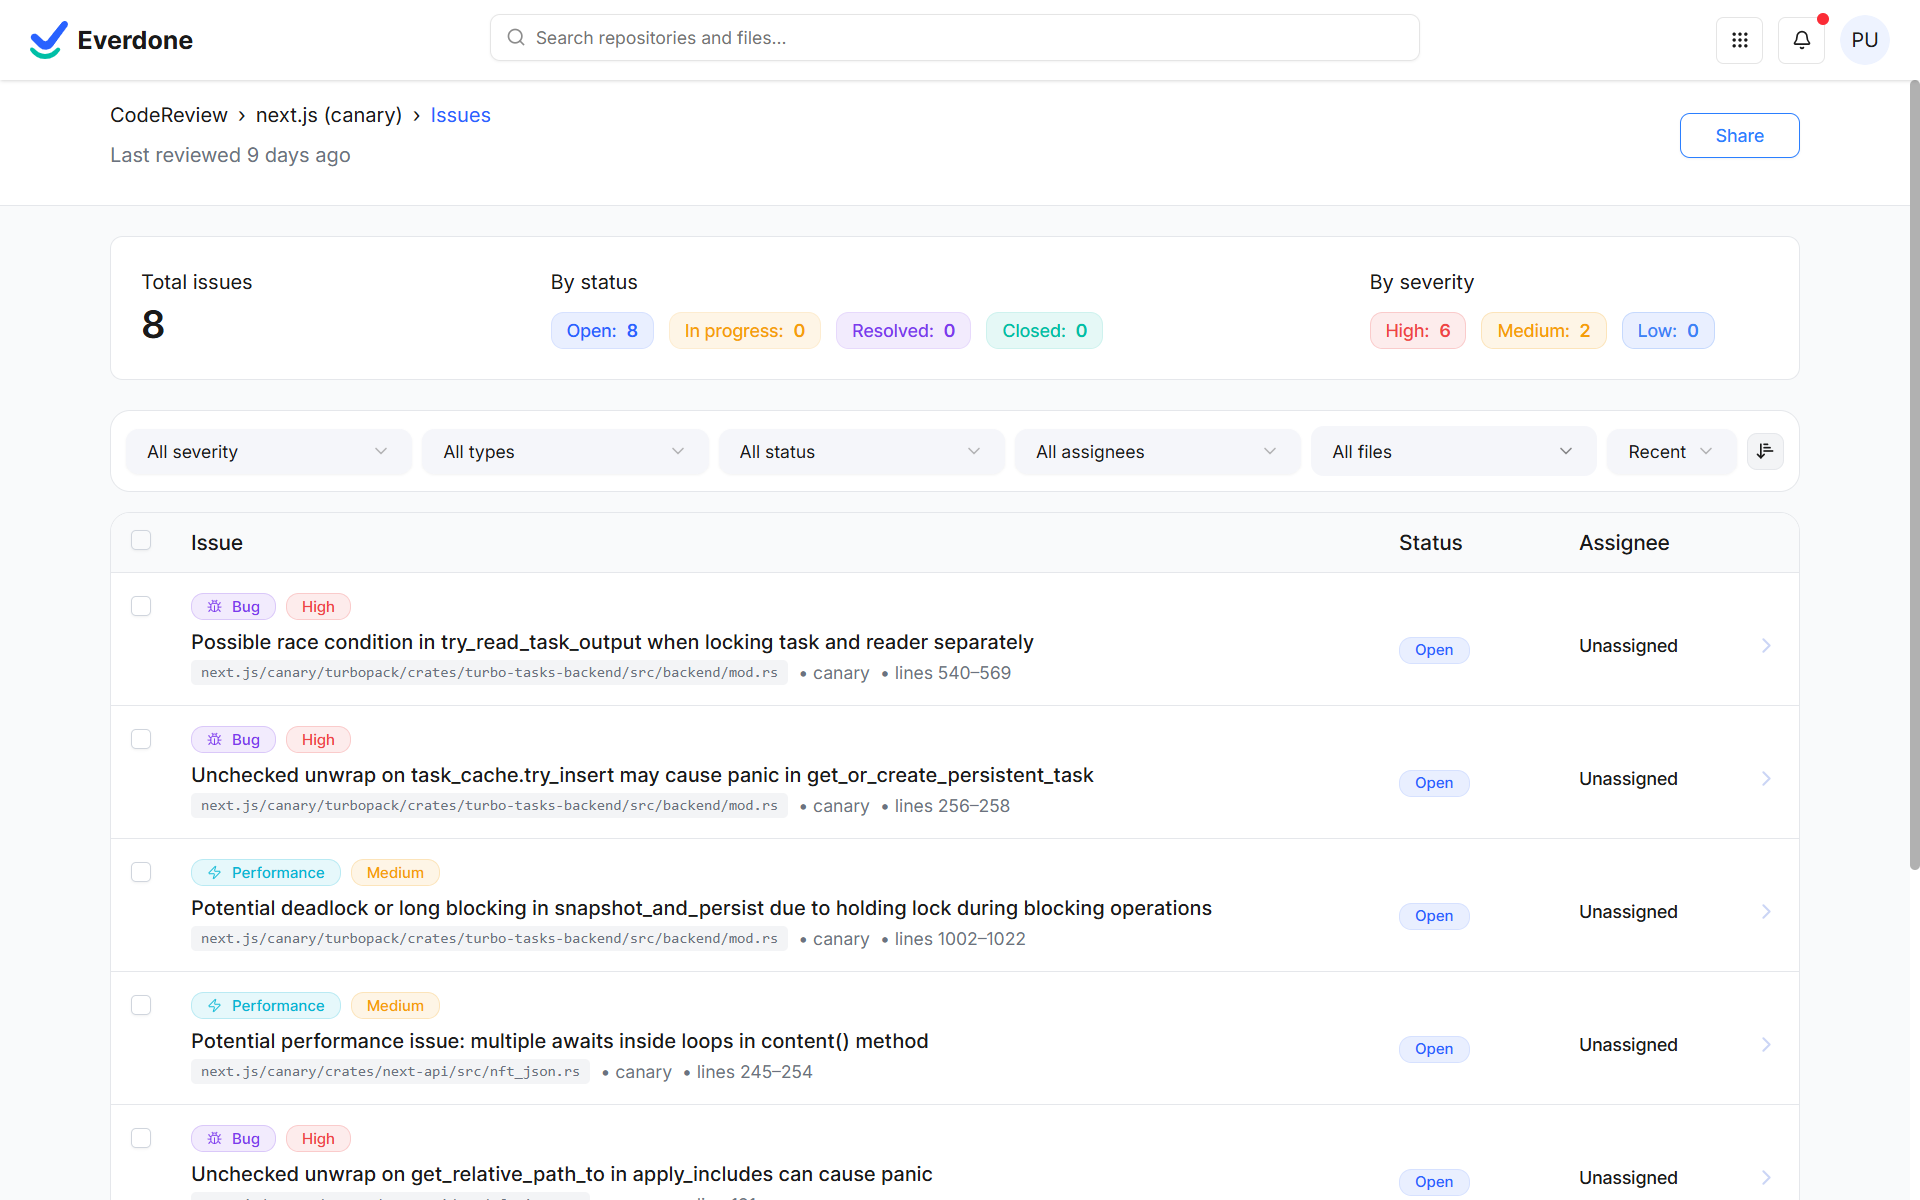Check the snapshot_and_persist deadlock issue checkbox

[x=141, y=872]
